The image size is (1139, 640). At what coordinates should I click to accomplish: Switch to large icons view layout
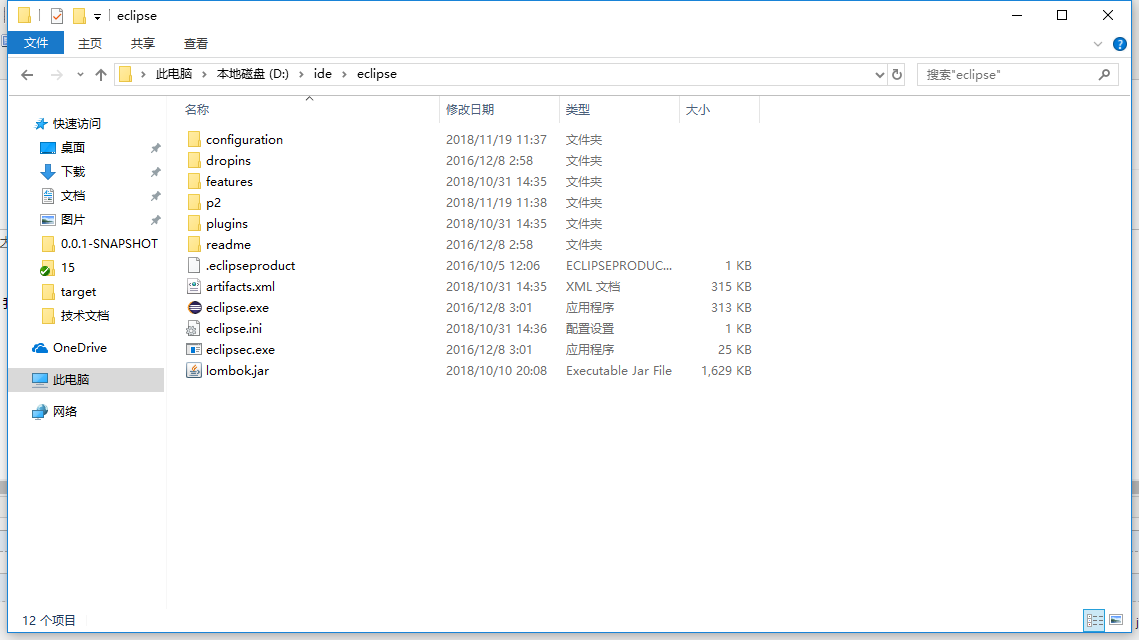pos(1116,620)
